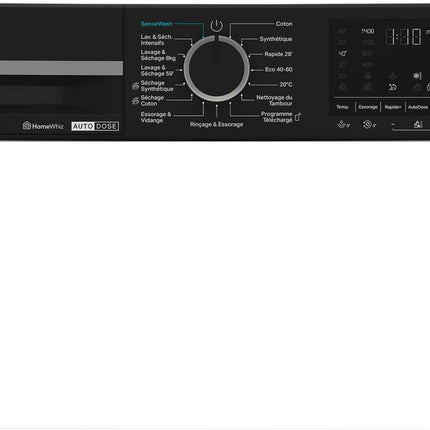Screen dimensions: 430x430
Task: Click the detergent drawer silver handle
Action: tap(61, 68)
